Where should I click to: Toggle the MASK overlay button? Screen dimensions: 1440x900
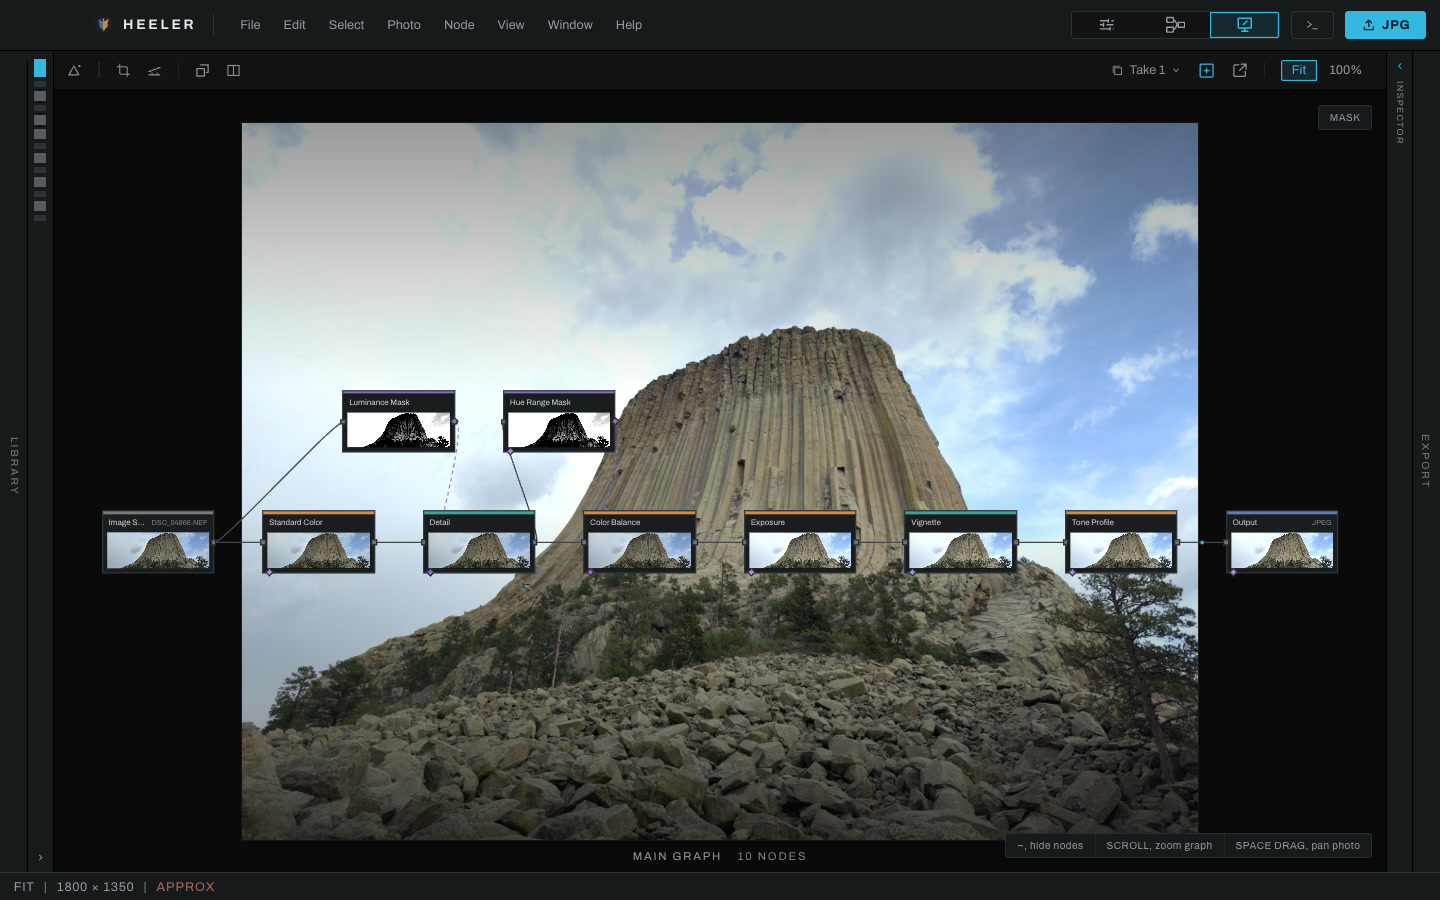point(1345,118)
